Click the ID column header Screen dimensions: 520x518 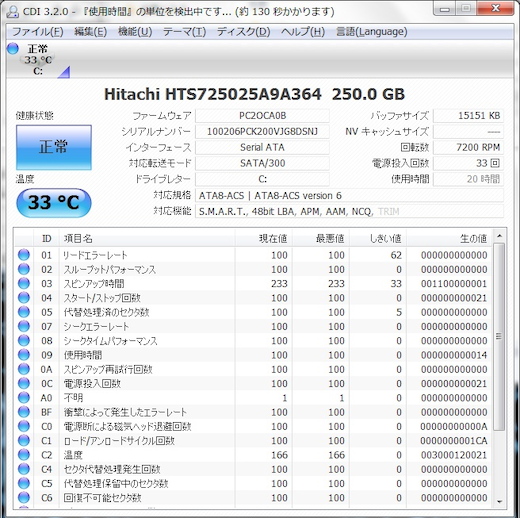tap(46, 238)
